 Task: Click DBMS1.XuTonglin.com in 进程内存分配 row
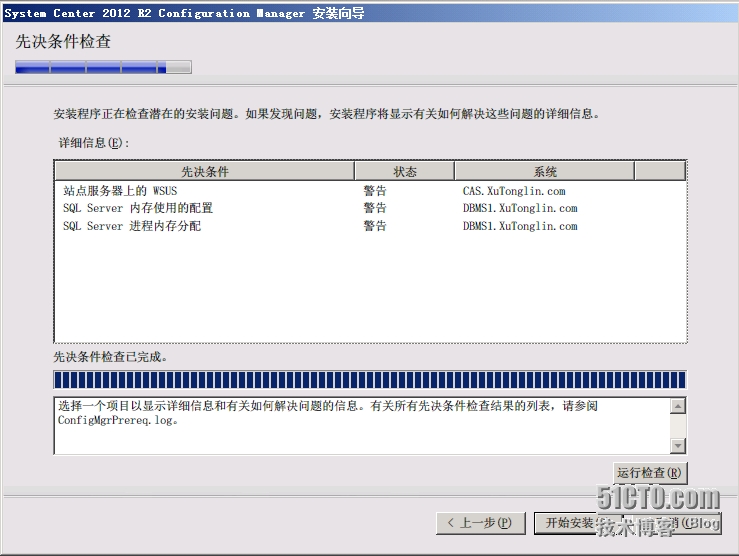coord(520,226)
